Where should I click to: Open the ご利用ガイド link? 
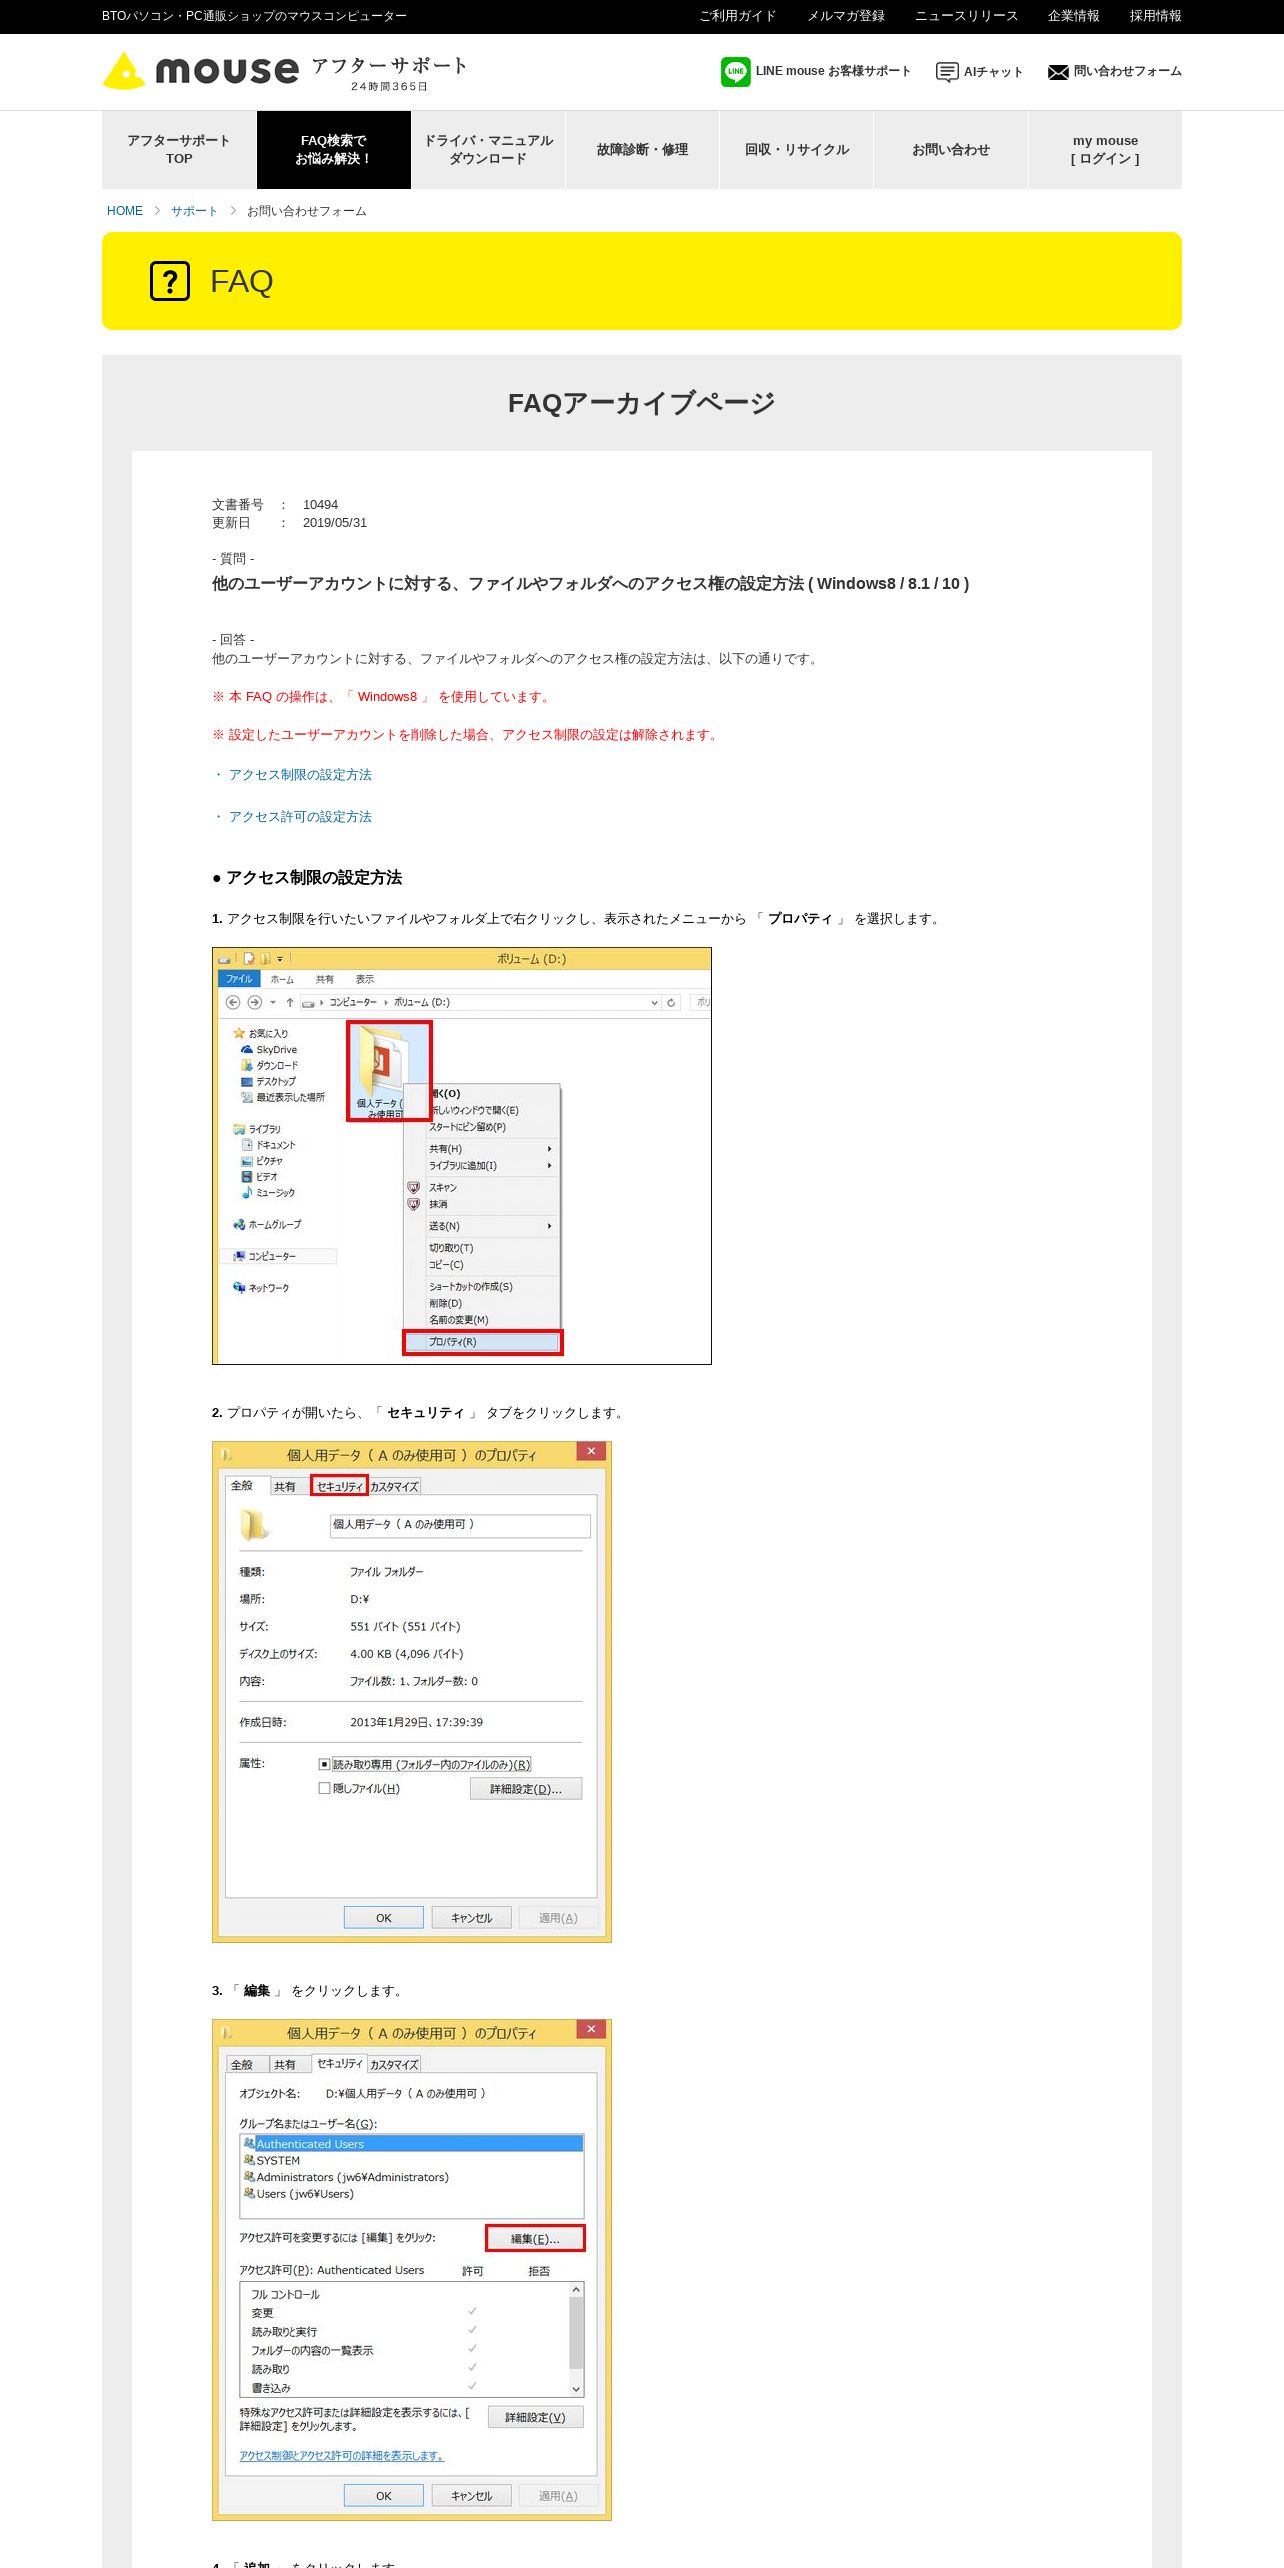tap(738, 16)
